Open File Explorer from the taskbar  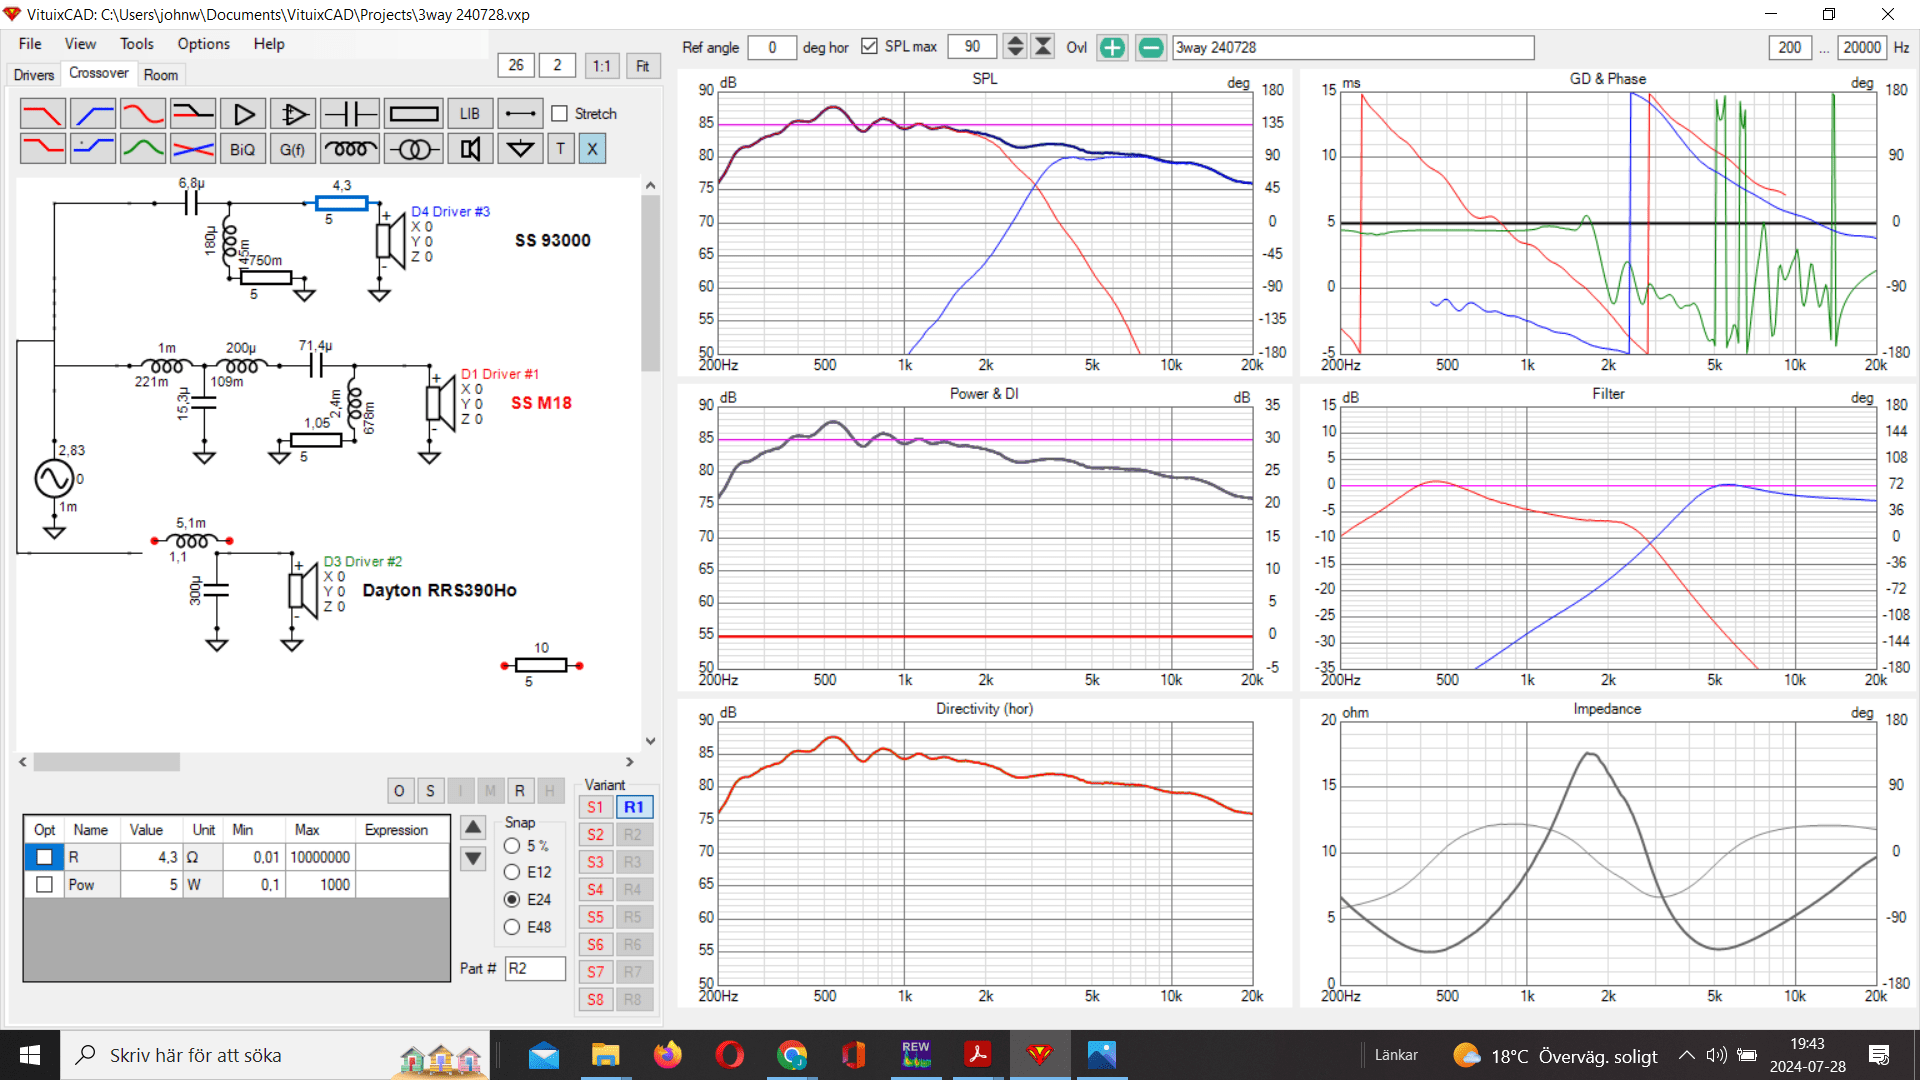(605, 1055)
